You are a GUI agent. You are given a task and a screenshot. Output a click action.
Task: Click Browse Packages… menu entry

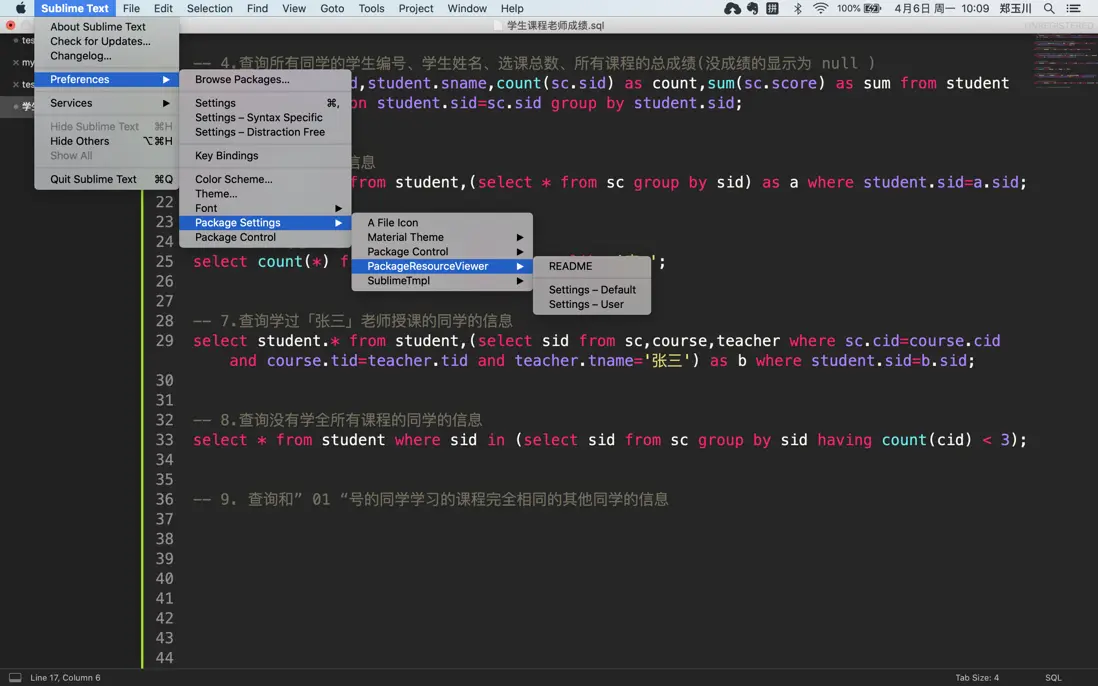coord(242,79)
